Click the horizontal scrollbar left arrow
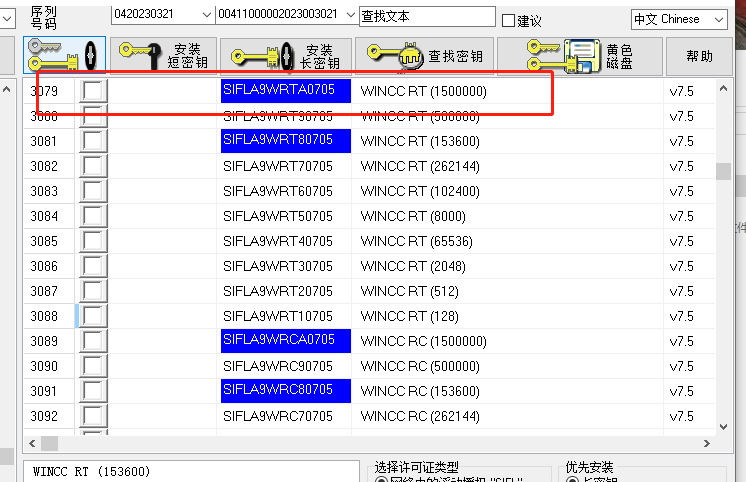This screenshot has width=746, height=482. (x=31, y=443)
